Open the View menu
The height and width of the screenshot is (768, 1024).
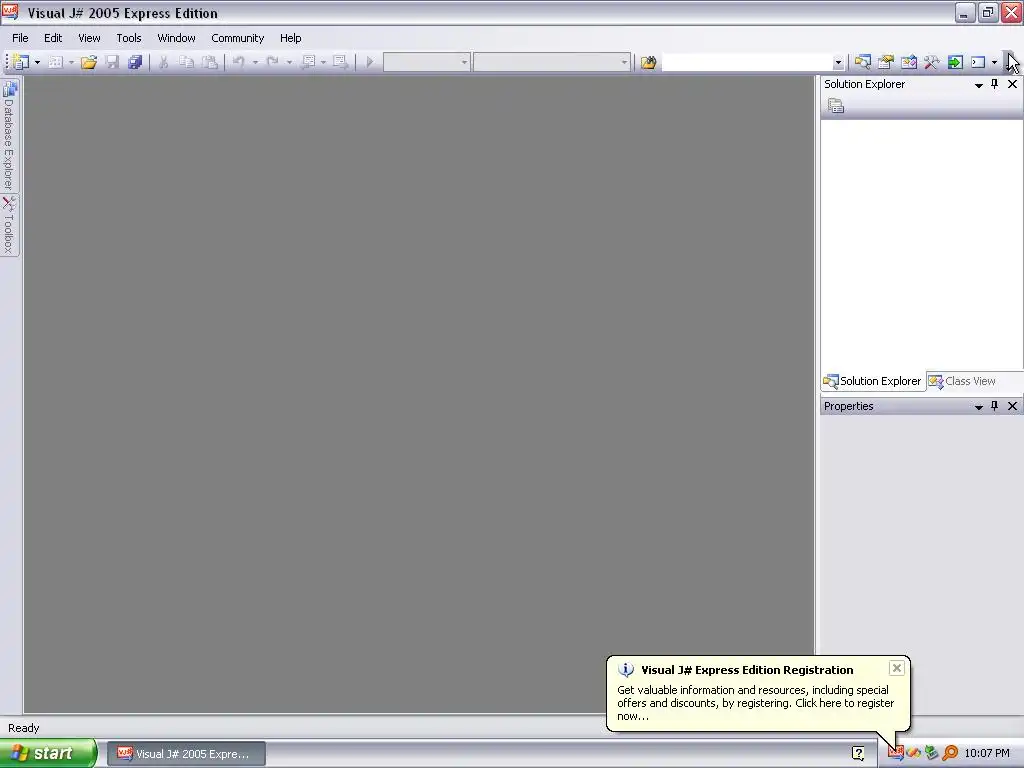[89, 38]
